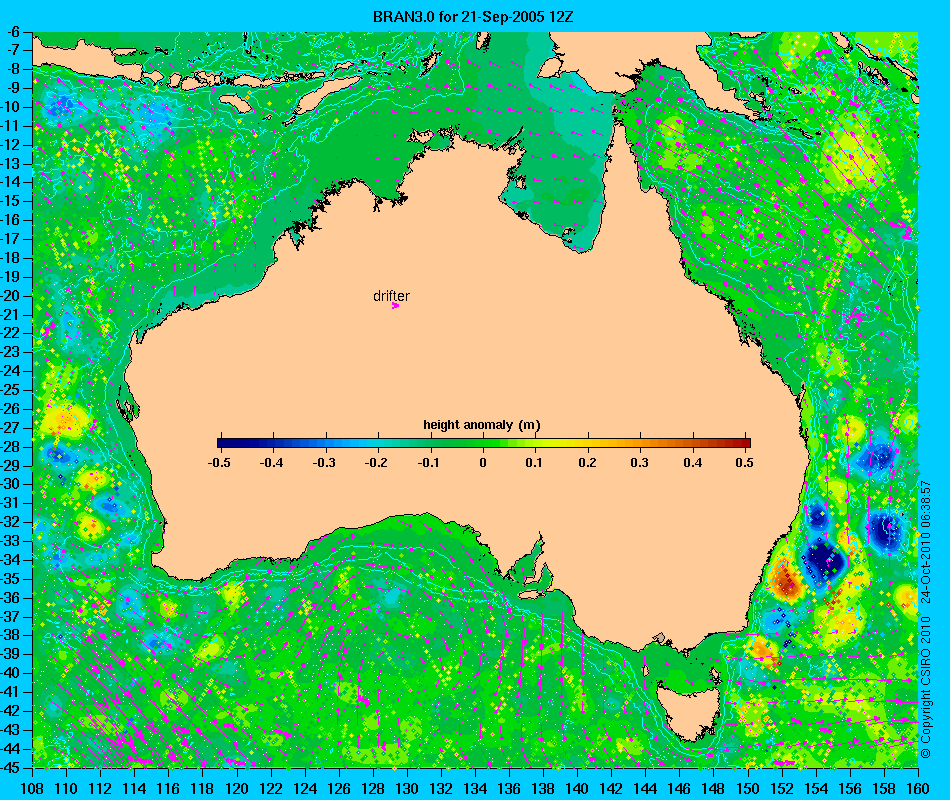Click the longitude axis label 108
Image resolution: width=950 pixels, height=800 pixels.
click(32, 788)
